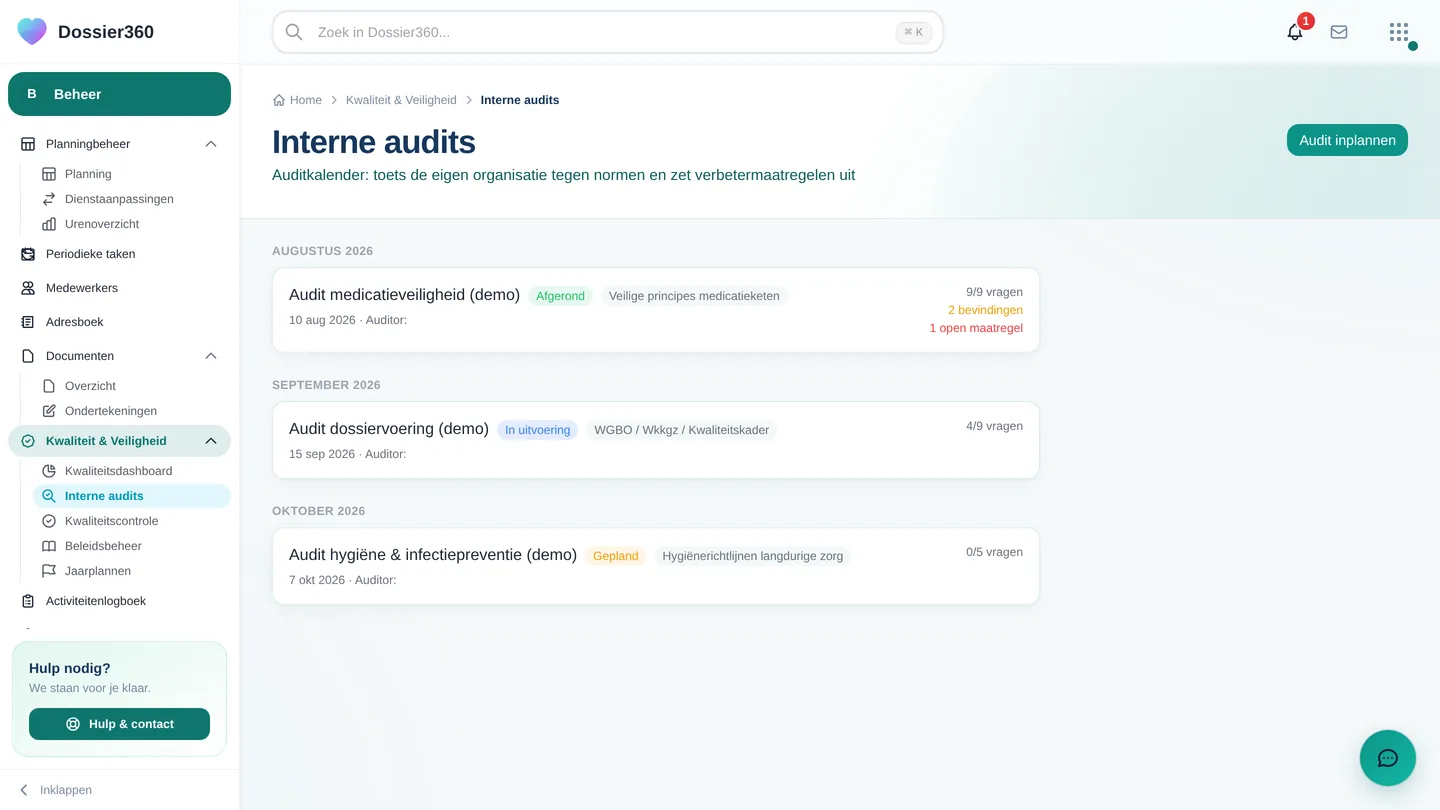Click the Kwaliteitsdashboard pie chart icon
The height and width of the screenshot is (810, 1440).
[x=49, y=471]
